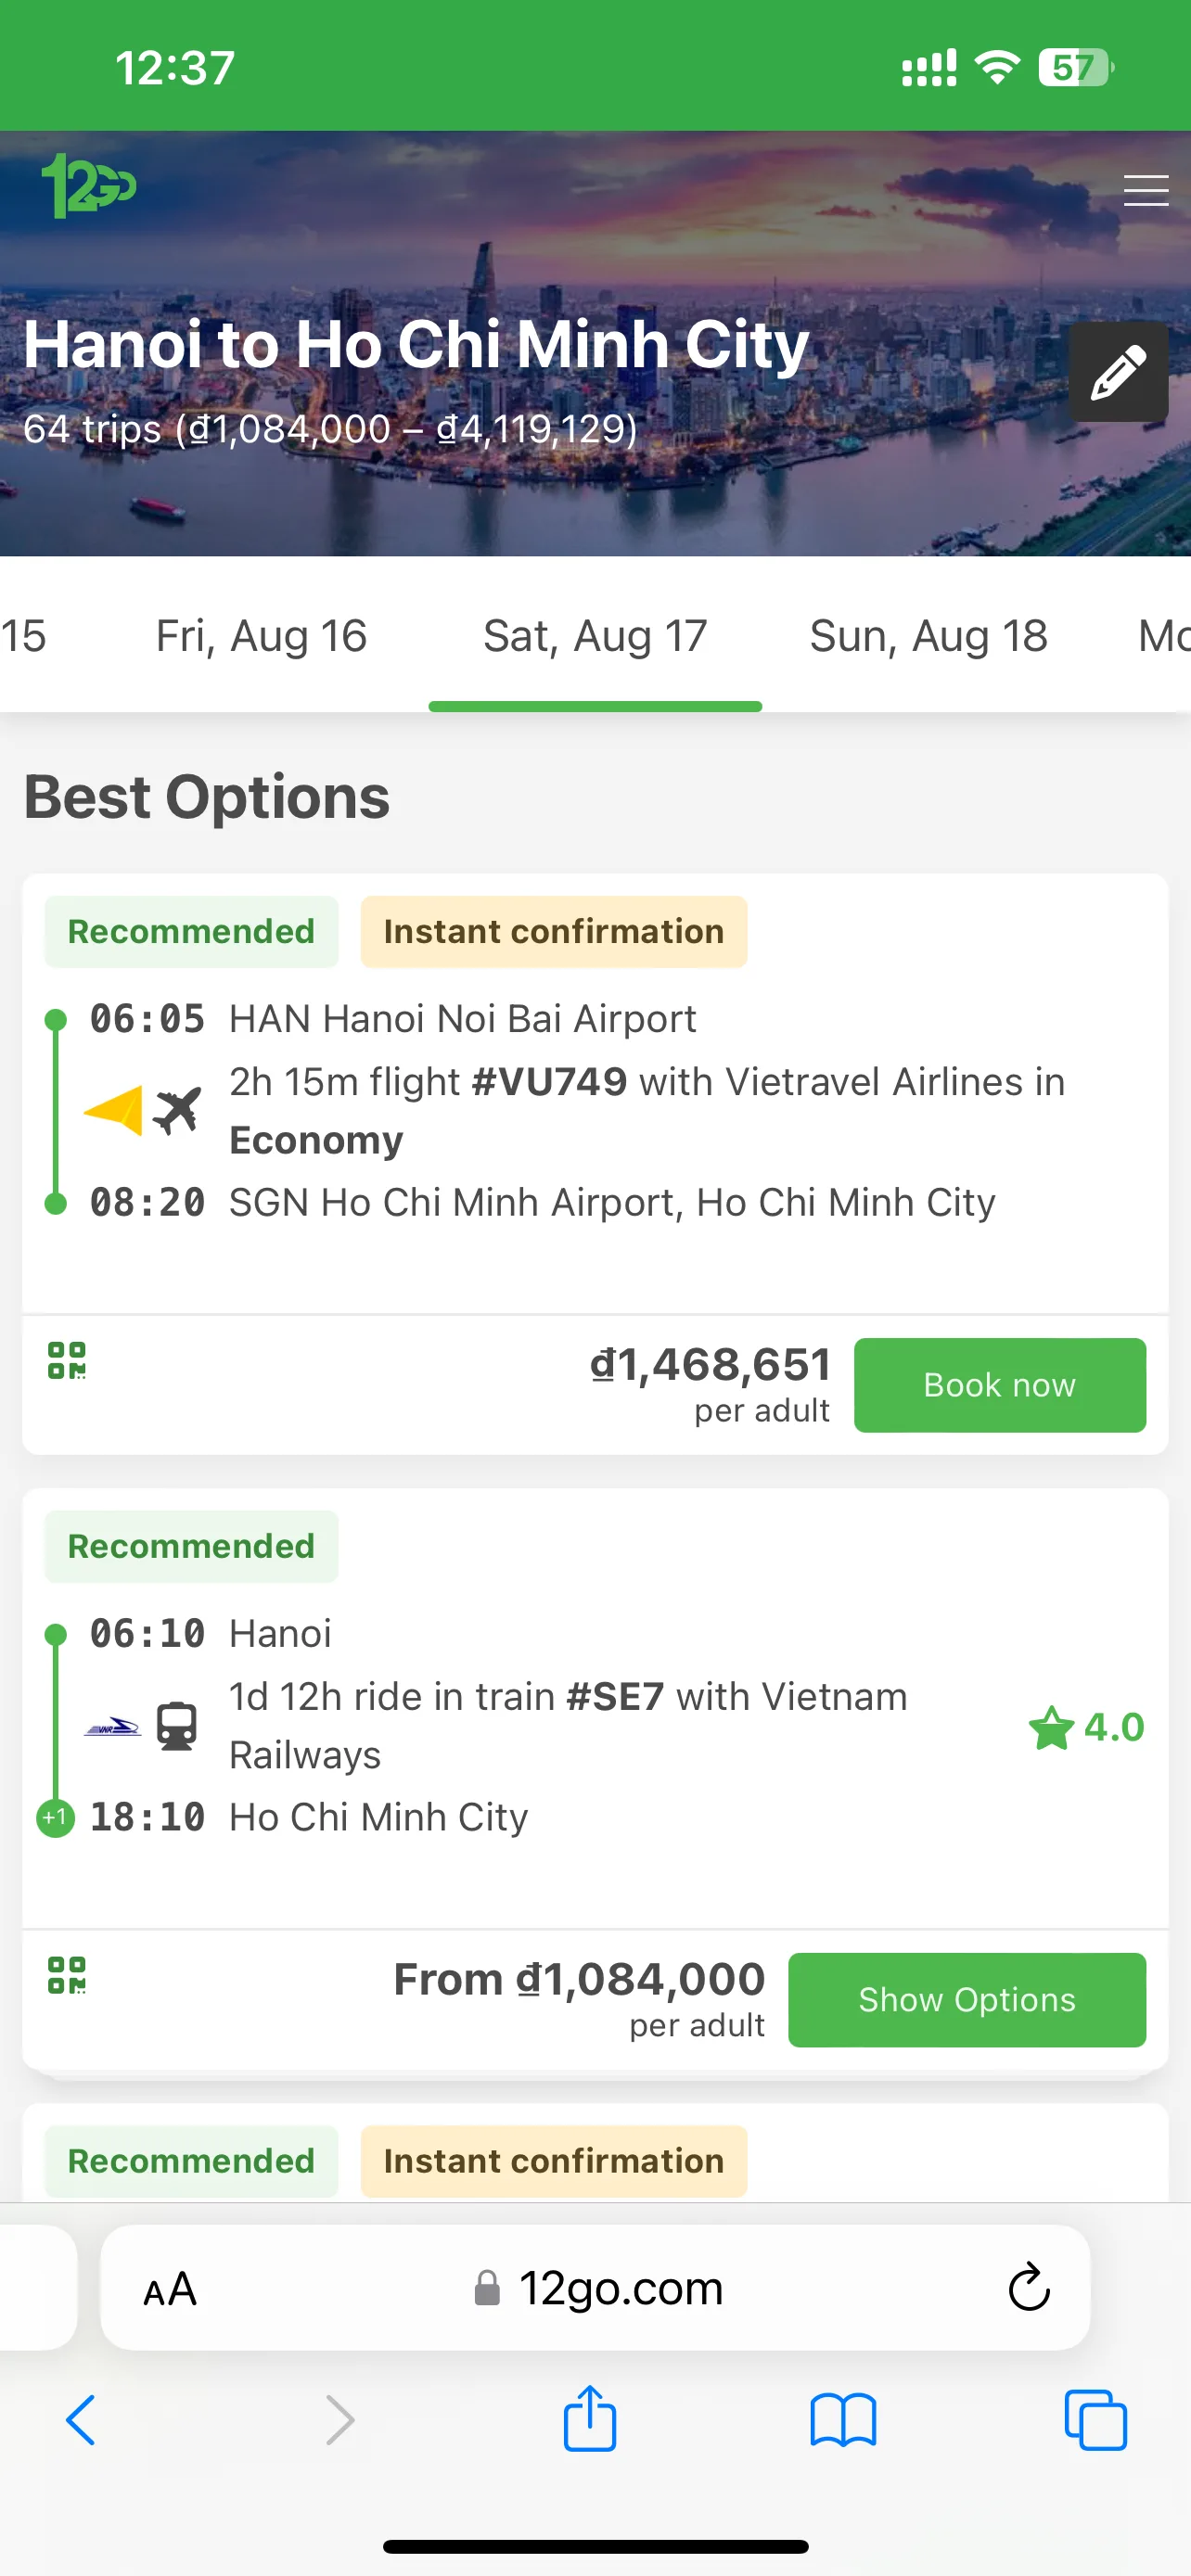
Task: Open the AA reader text options
Action: (x=170, y=2288)
